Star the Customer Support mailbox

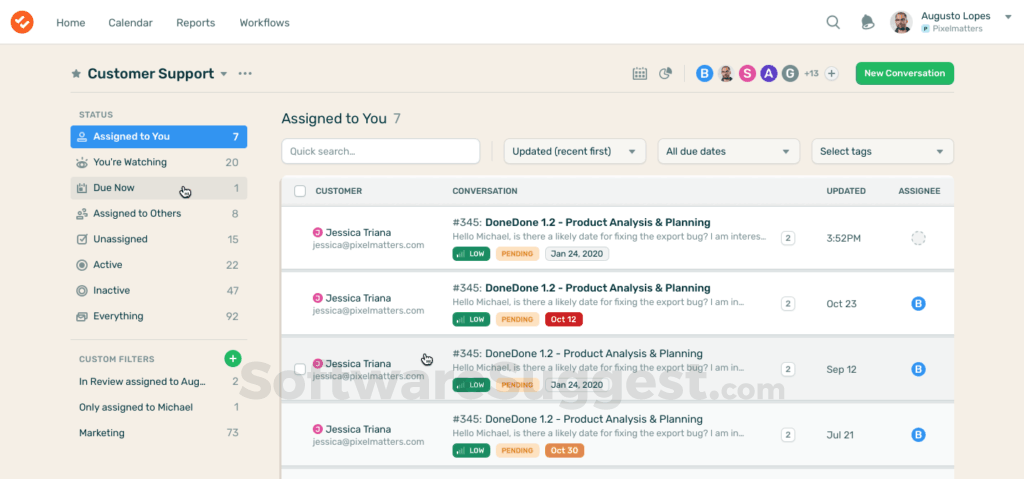click(x=76, y=74)
